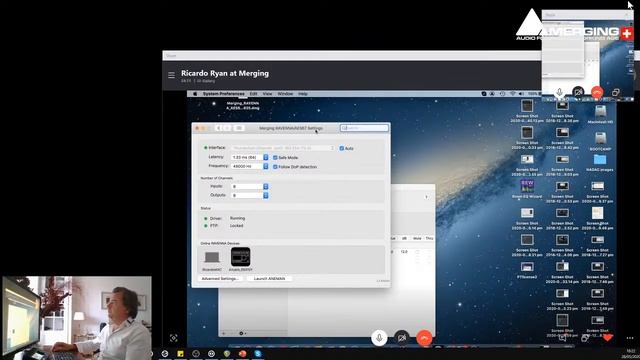Open the Inputs channel count dropdown

point(250,187)
